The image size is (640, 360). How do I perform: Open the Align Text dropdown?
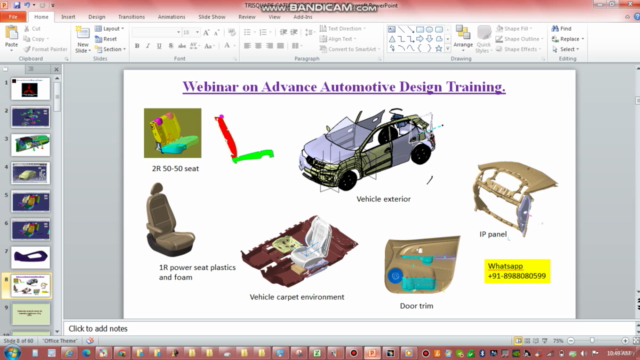[338, 39]
